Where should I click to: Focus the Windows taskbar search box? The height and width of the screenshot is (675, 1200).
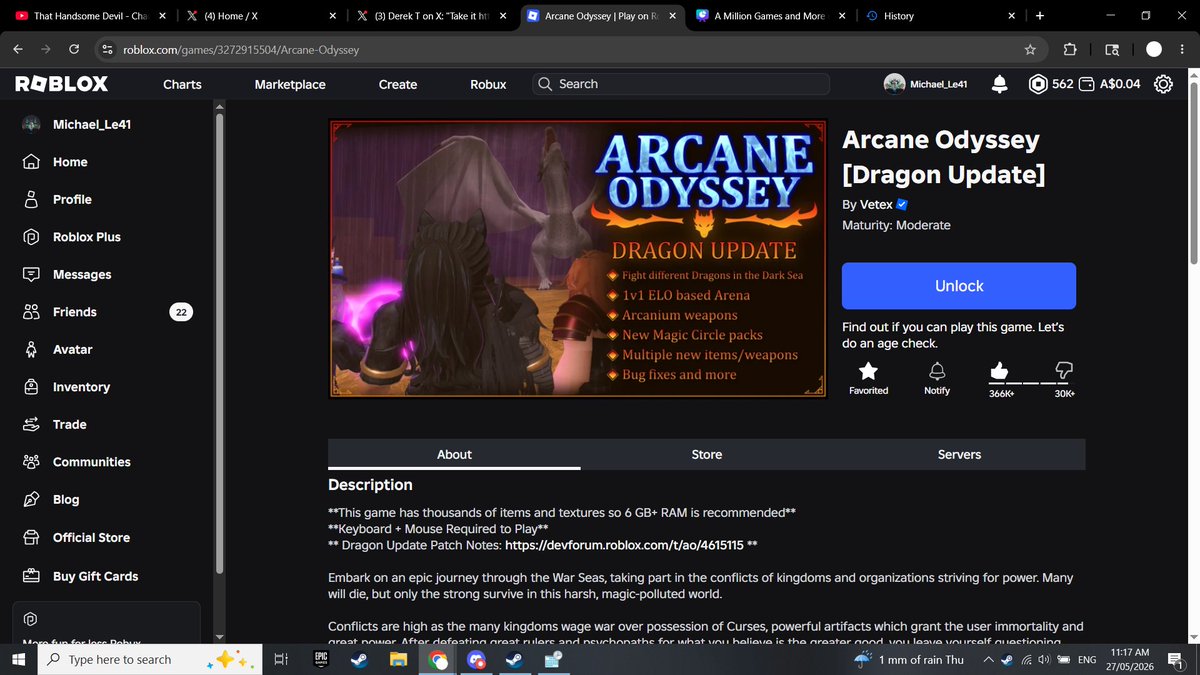(x=150, y=659)
